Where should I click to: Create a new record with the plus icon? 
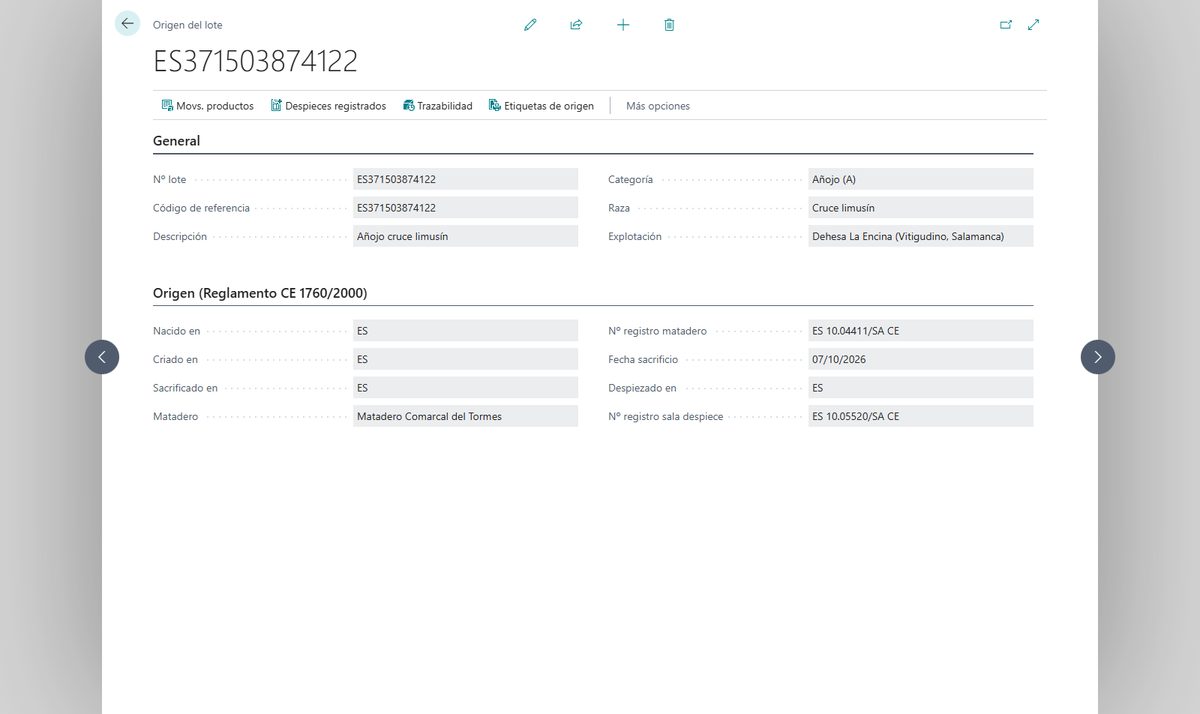click(623, 25)
